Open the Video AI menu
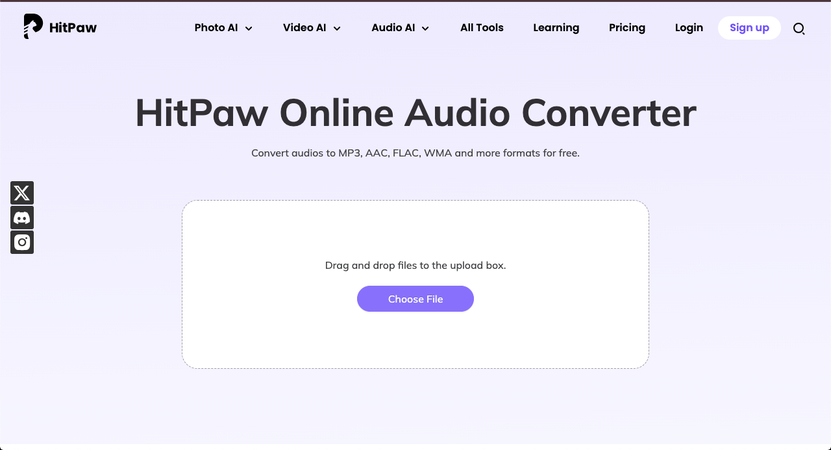This screenshot has width=831, height=450. pyautogui.click(x=305, y=28)
